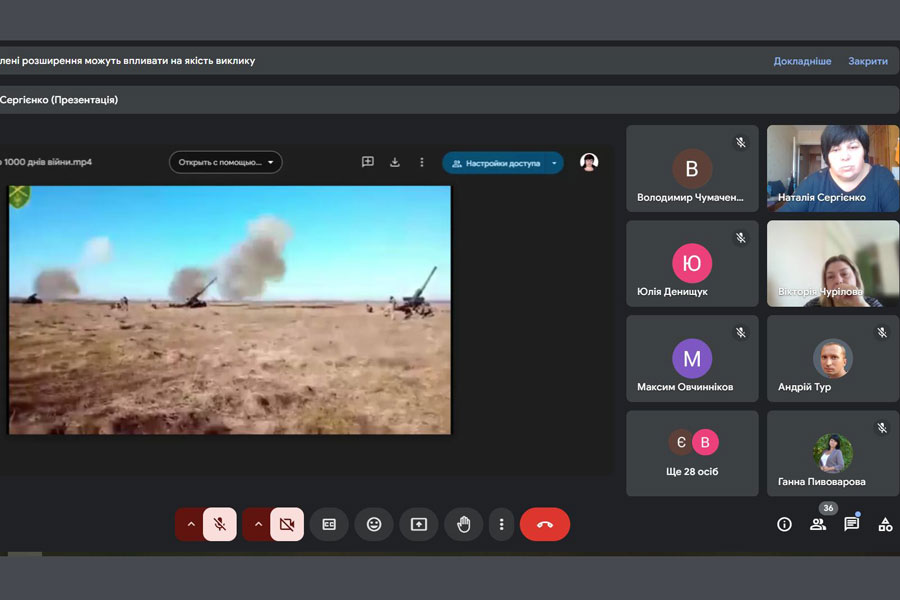
Task: Click the 'Закрити' notification button
Action: click(867, 61)
